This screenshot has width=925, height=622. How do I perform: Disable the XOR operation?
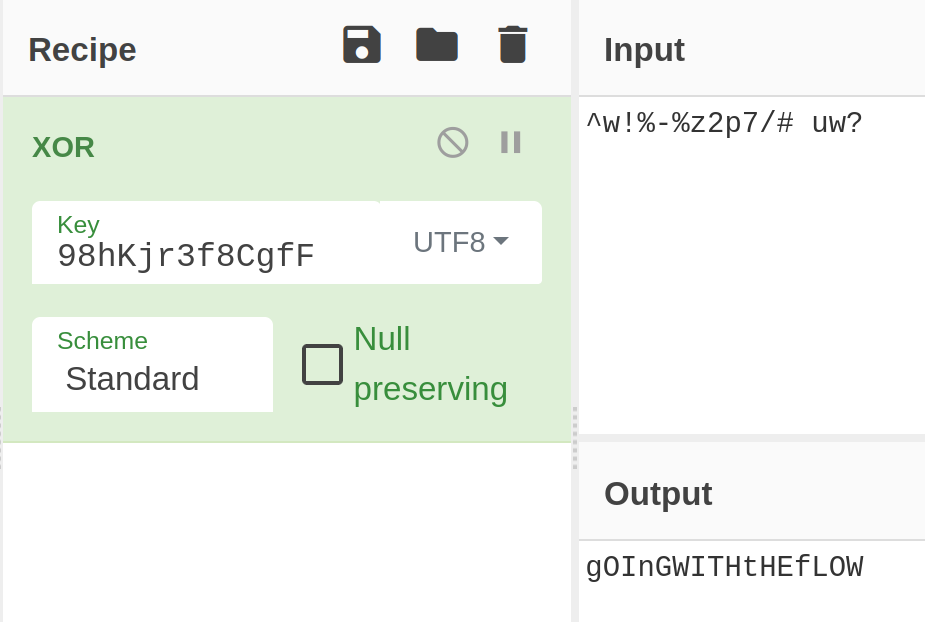coord(453,142)
